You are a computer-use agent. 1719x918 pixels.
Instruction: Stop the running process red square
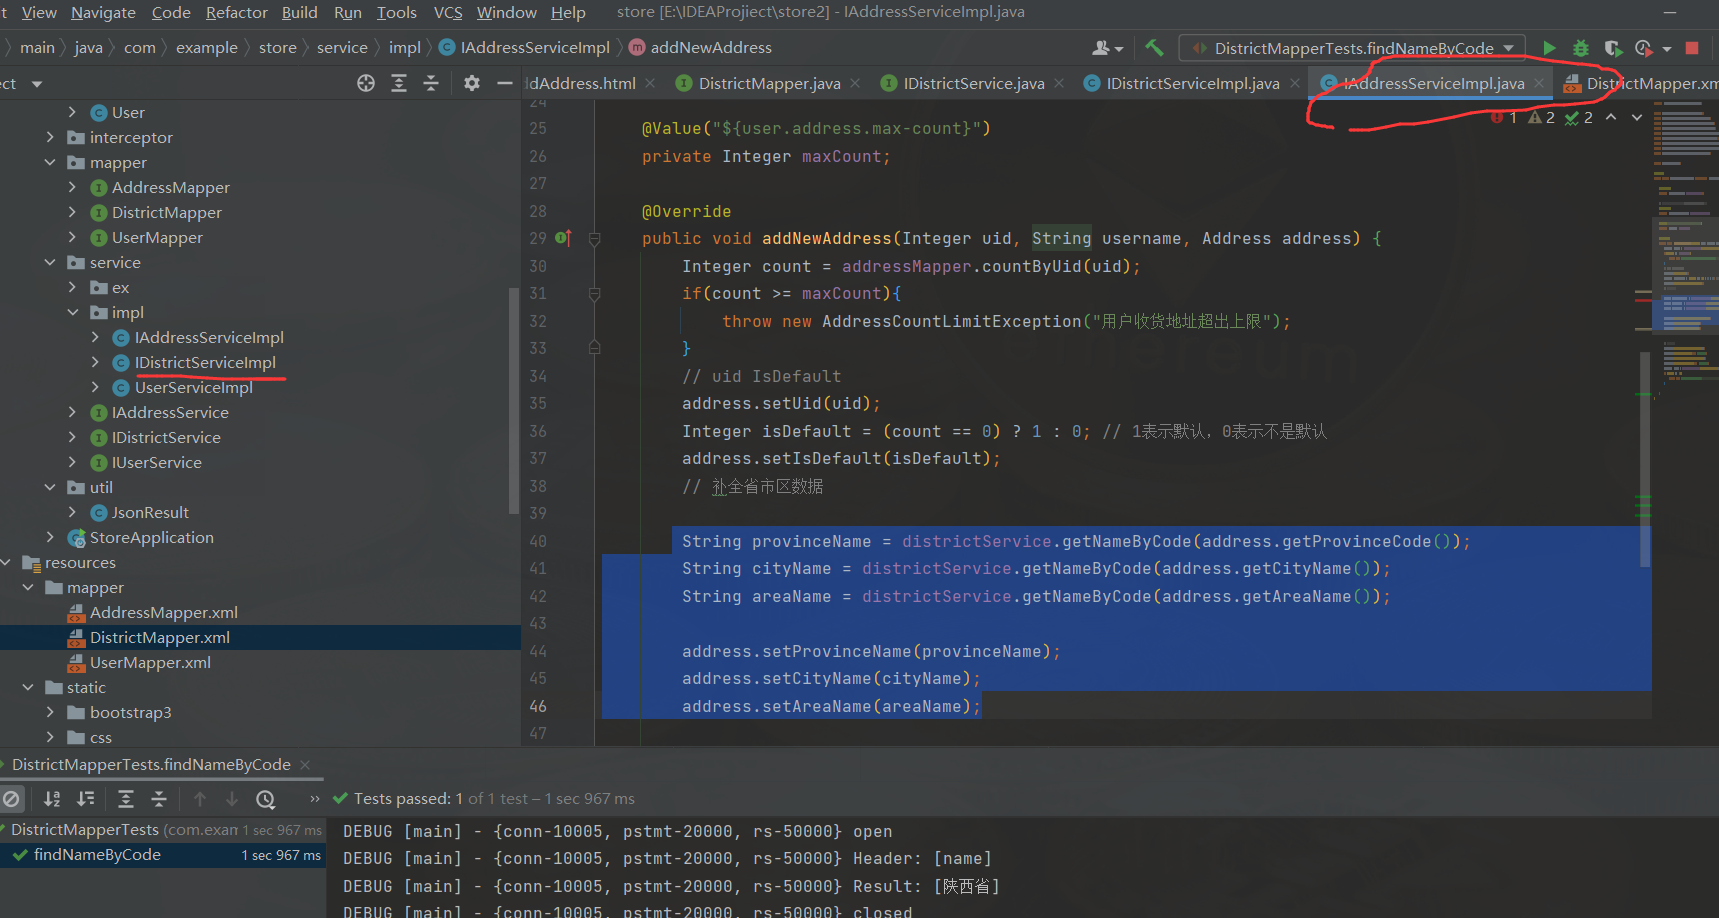1692,48
